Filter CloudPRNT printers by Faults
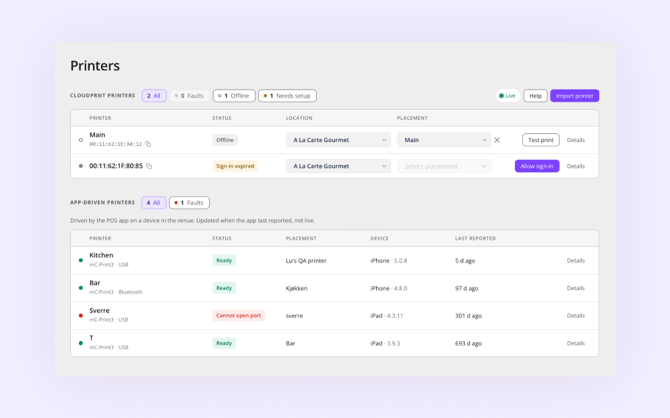This screenshot has width=670, height=418. coord(189,96)
